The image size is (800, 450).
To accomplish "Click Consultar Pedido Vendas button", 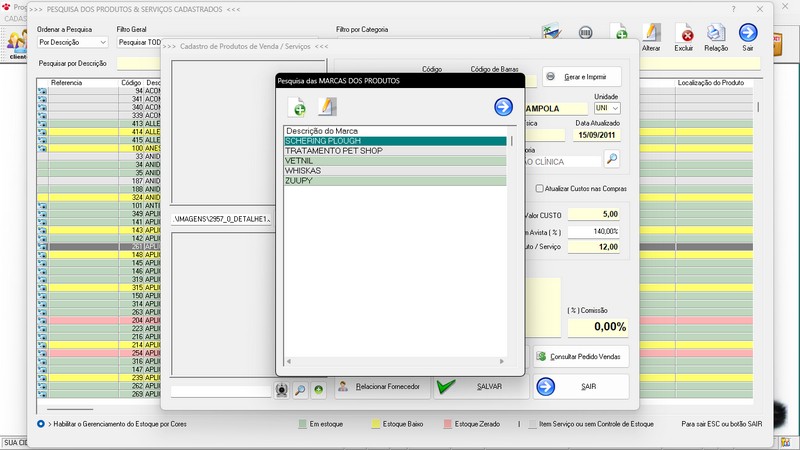I will (x=581, y=356).
